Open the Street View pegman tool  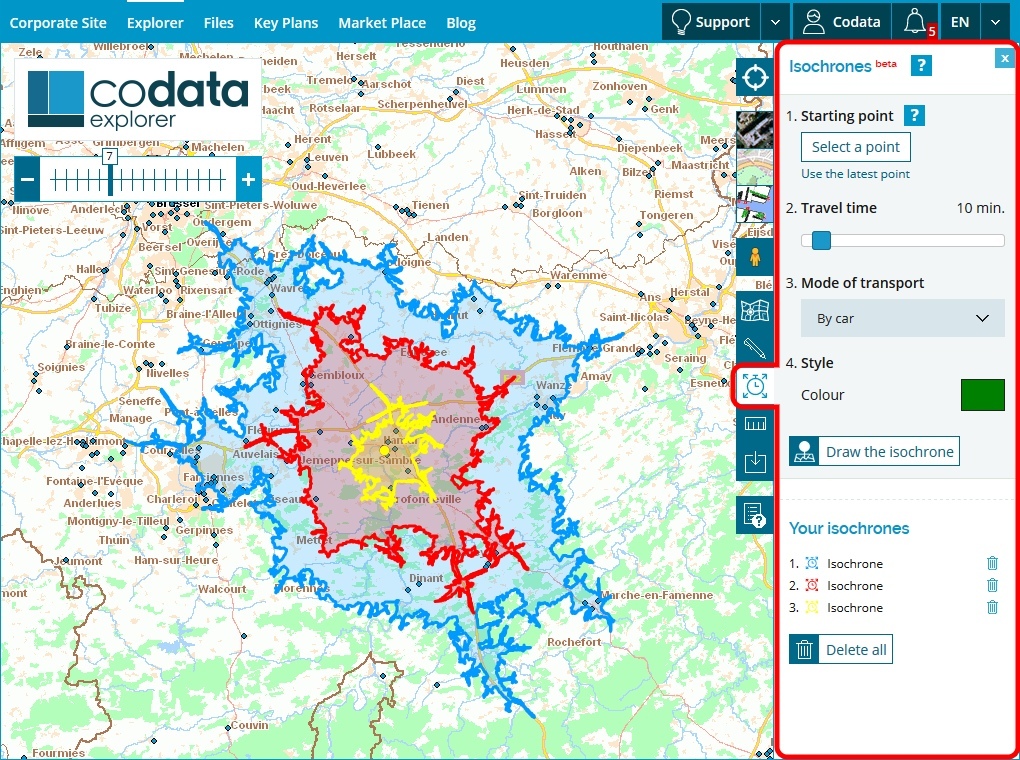(755, 257)
